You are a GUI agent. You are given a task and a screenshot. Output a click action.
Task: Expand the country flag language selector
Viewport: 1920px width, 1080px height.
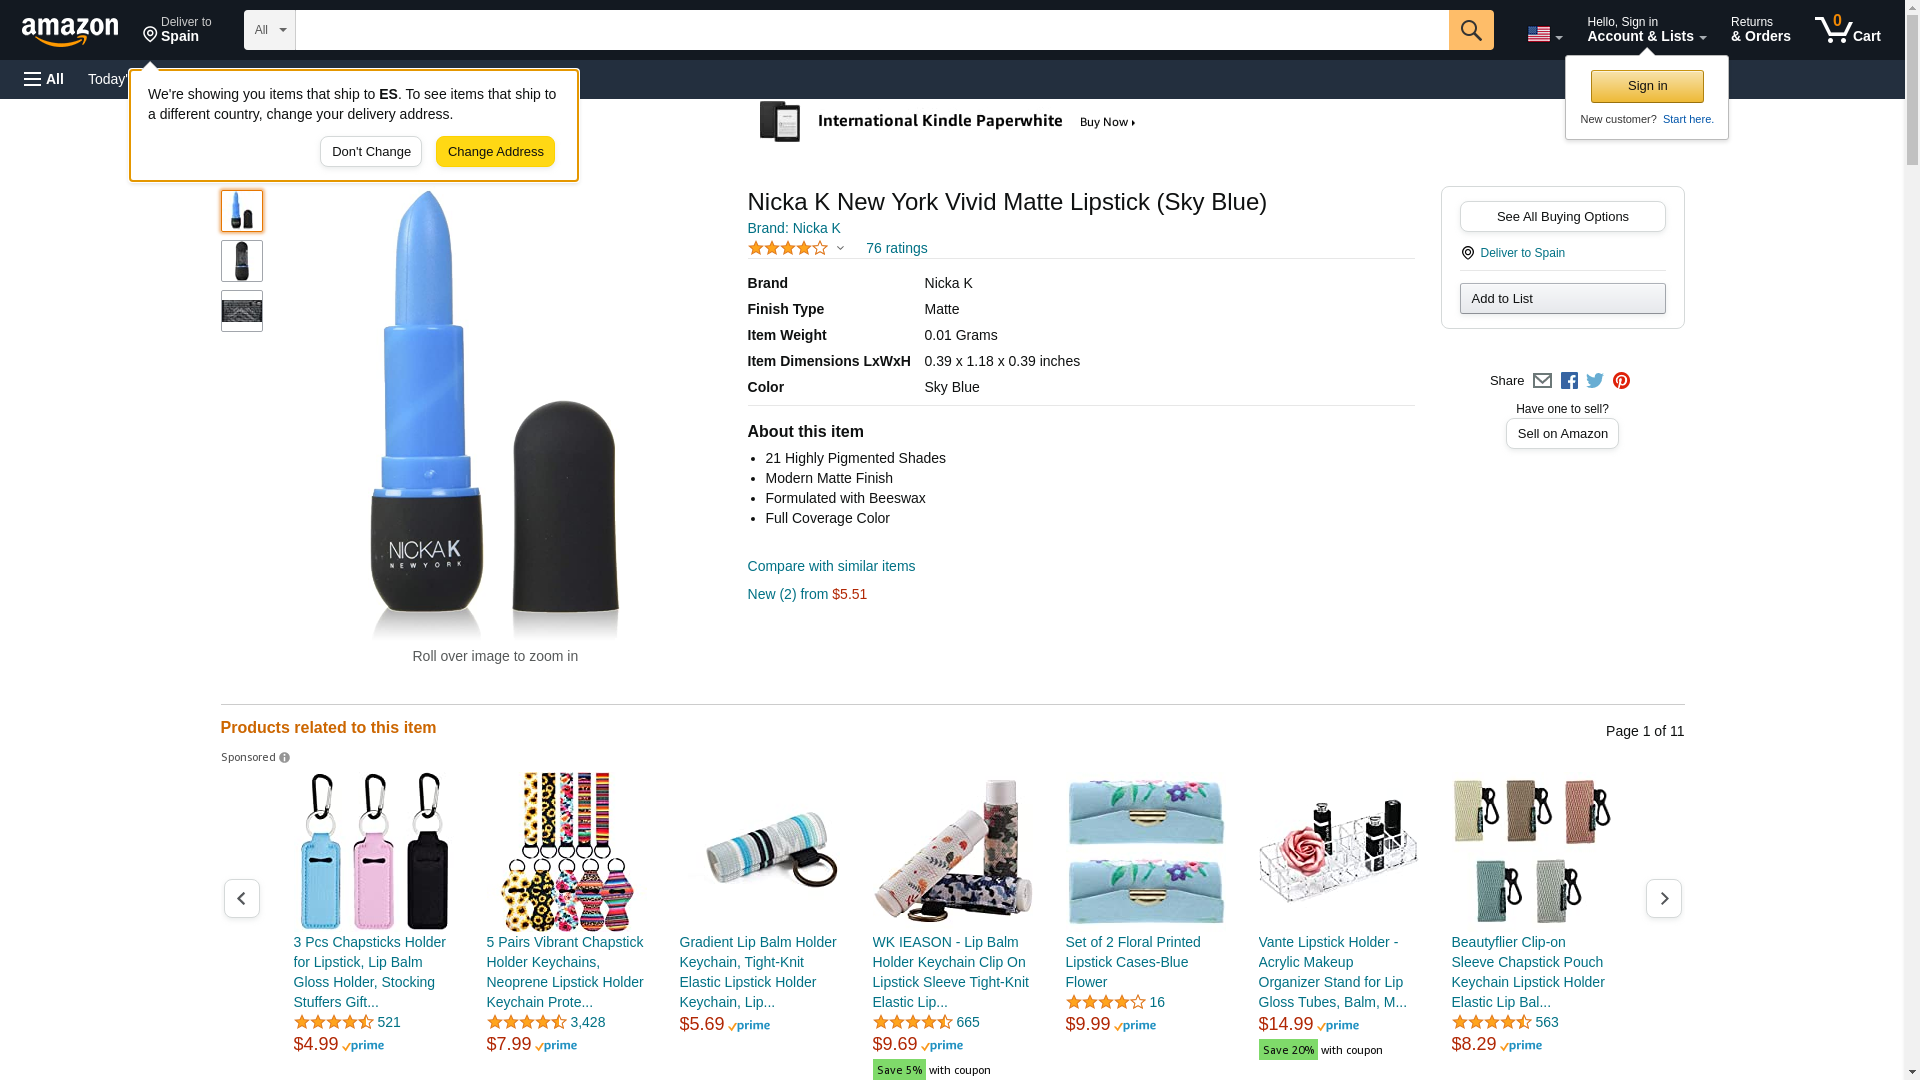click(x=1544, y=34)
